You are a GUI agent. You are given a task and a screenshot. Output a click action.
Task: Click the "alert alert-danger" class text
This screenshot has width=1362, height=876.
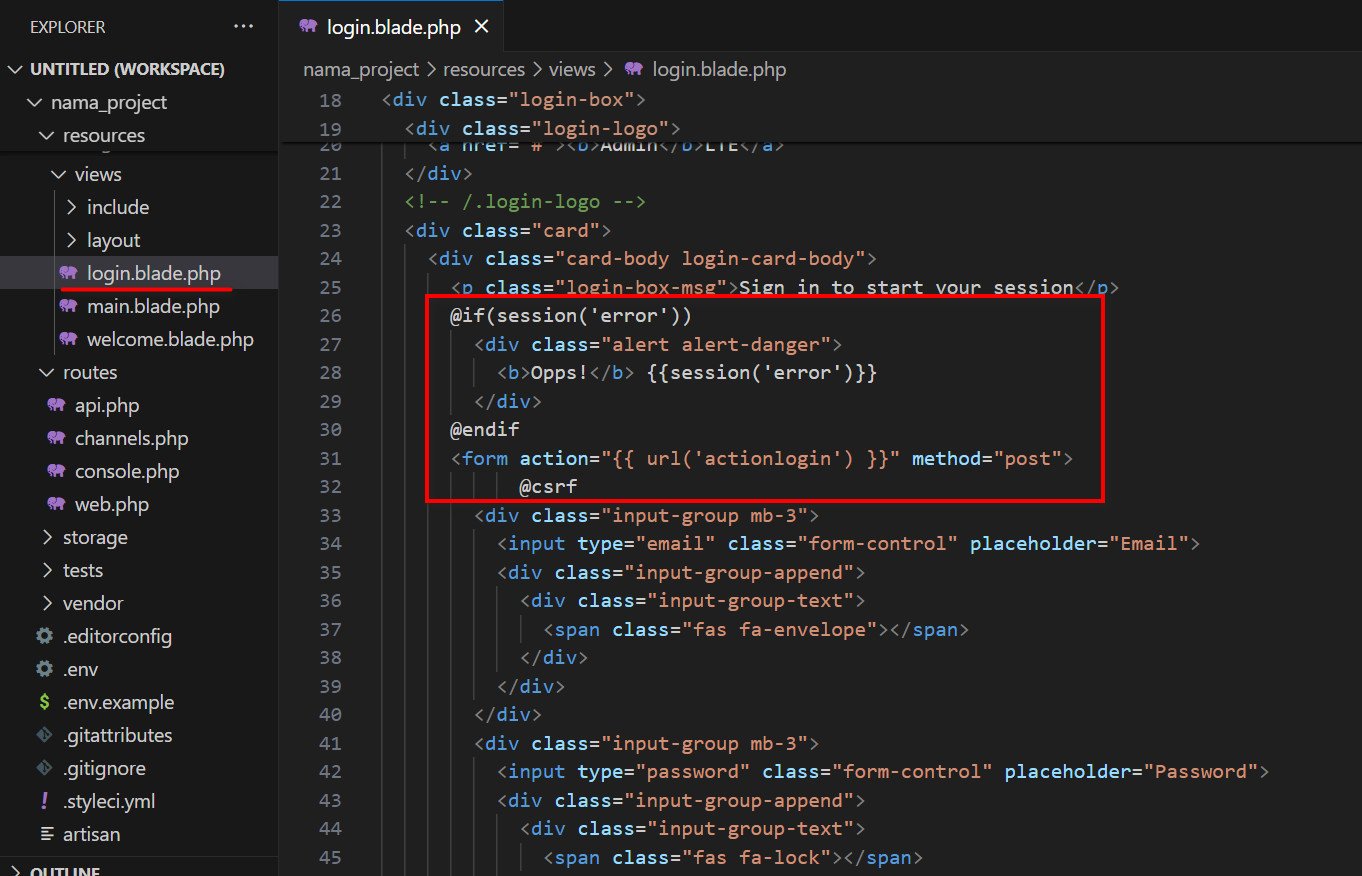pos(716,345)
